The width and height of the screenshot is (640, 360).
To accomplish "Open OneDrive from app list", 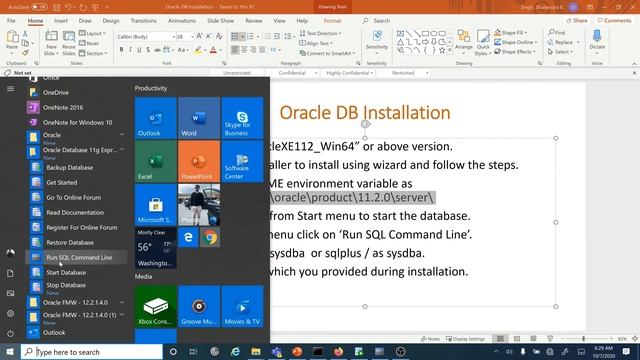I will (77, 93).
